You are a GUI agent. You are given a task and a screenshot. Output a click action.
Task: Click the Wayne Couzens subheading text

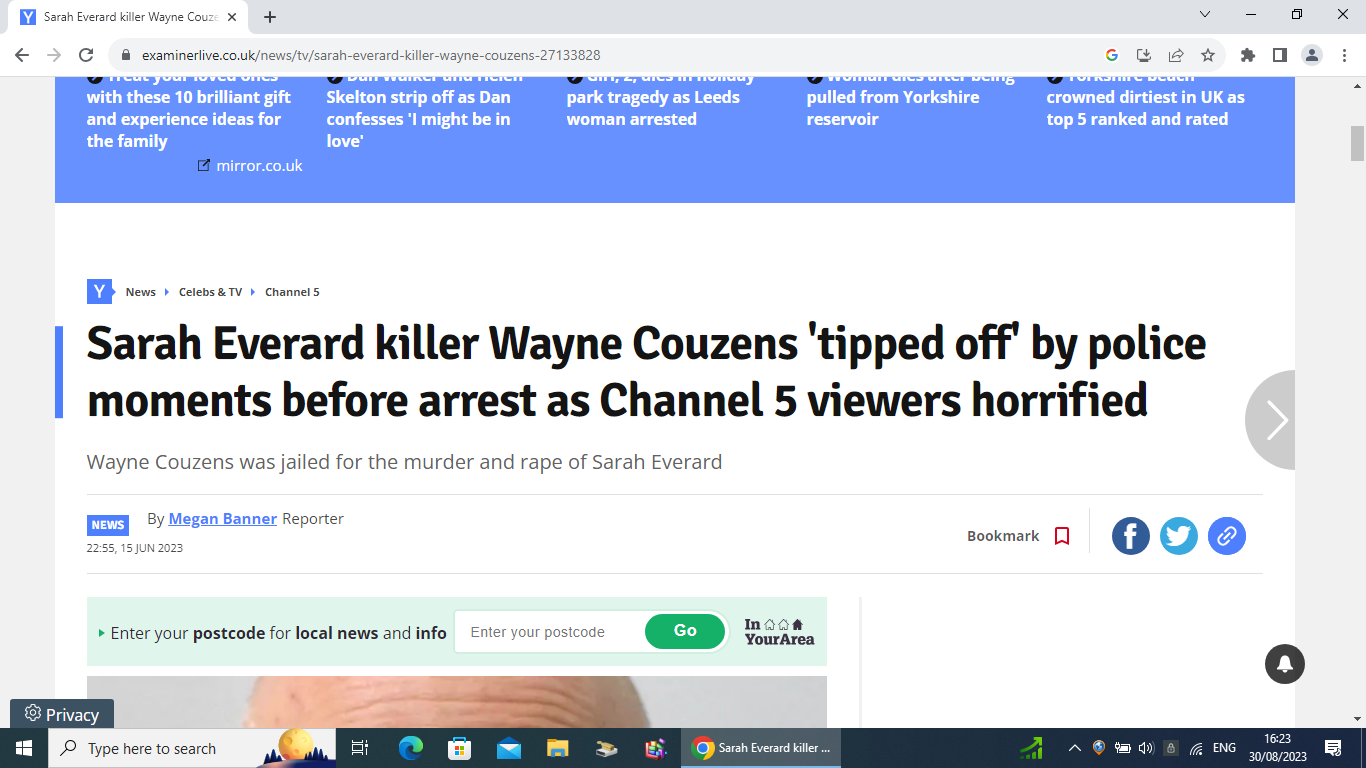[404, 462]
